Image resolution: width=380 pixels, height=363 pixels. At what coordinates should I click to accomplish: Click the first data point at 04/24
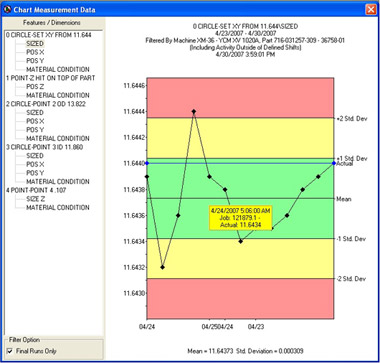pyautogui.click(x=147, y=176)
